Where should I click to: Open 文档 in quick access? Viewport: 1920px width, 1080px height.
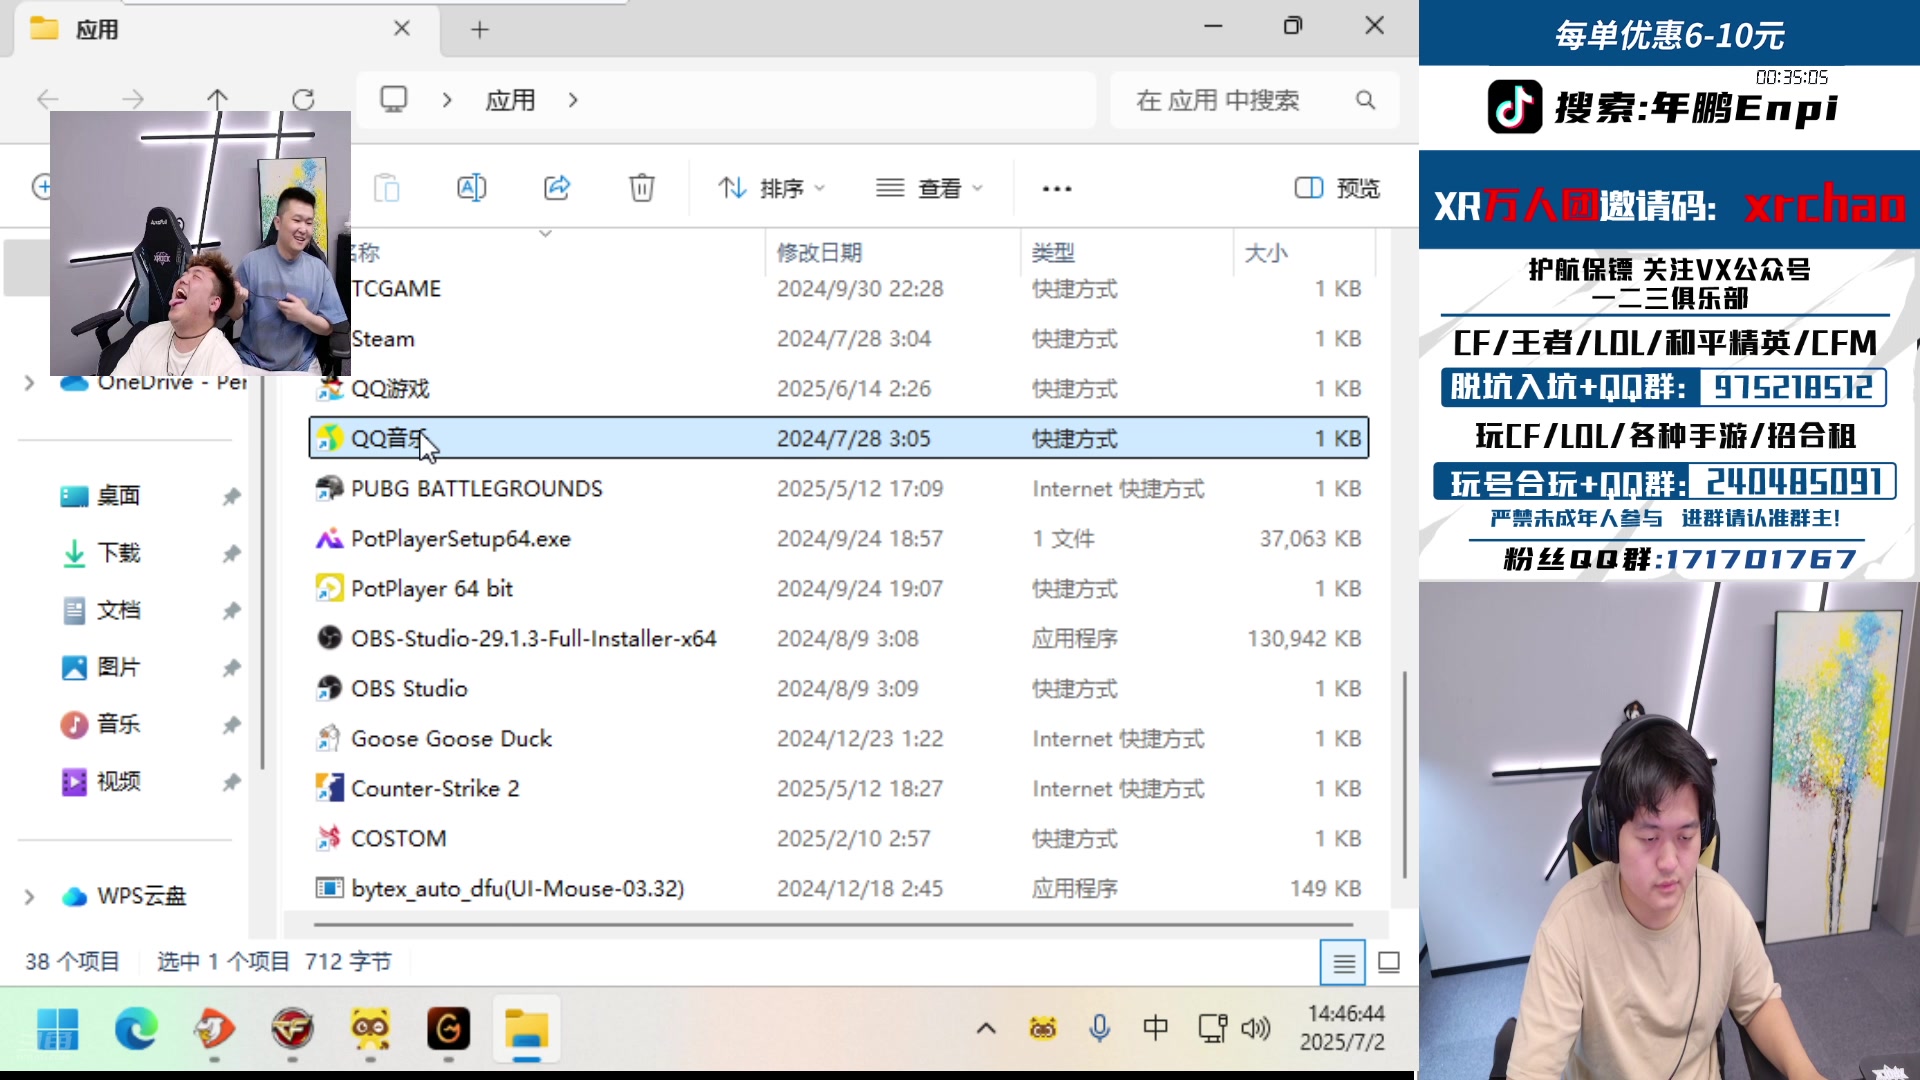pos(119,610)
